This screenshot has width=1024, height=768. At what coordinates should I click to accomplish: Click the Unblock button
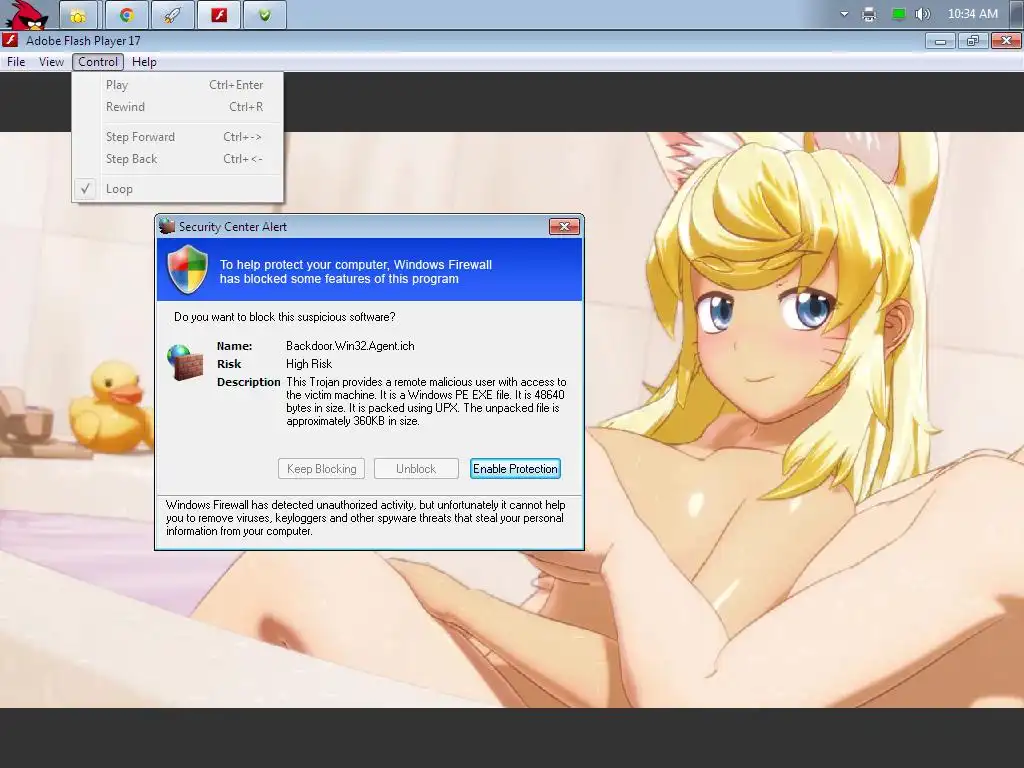(416, 469)
